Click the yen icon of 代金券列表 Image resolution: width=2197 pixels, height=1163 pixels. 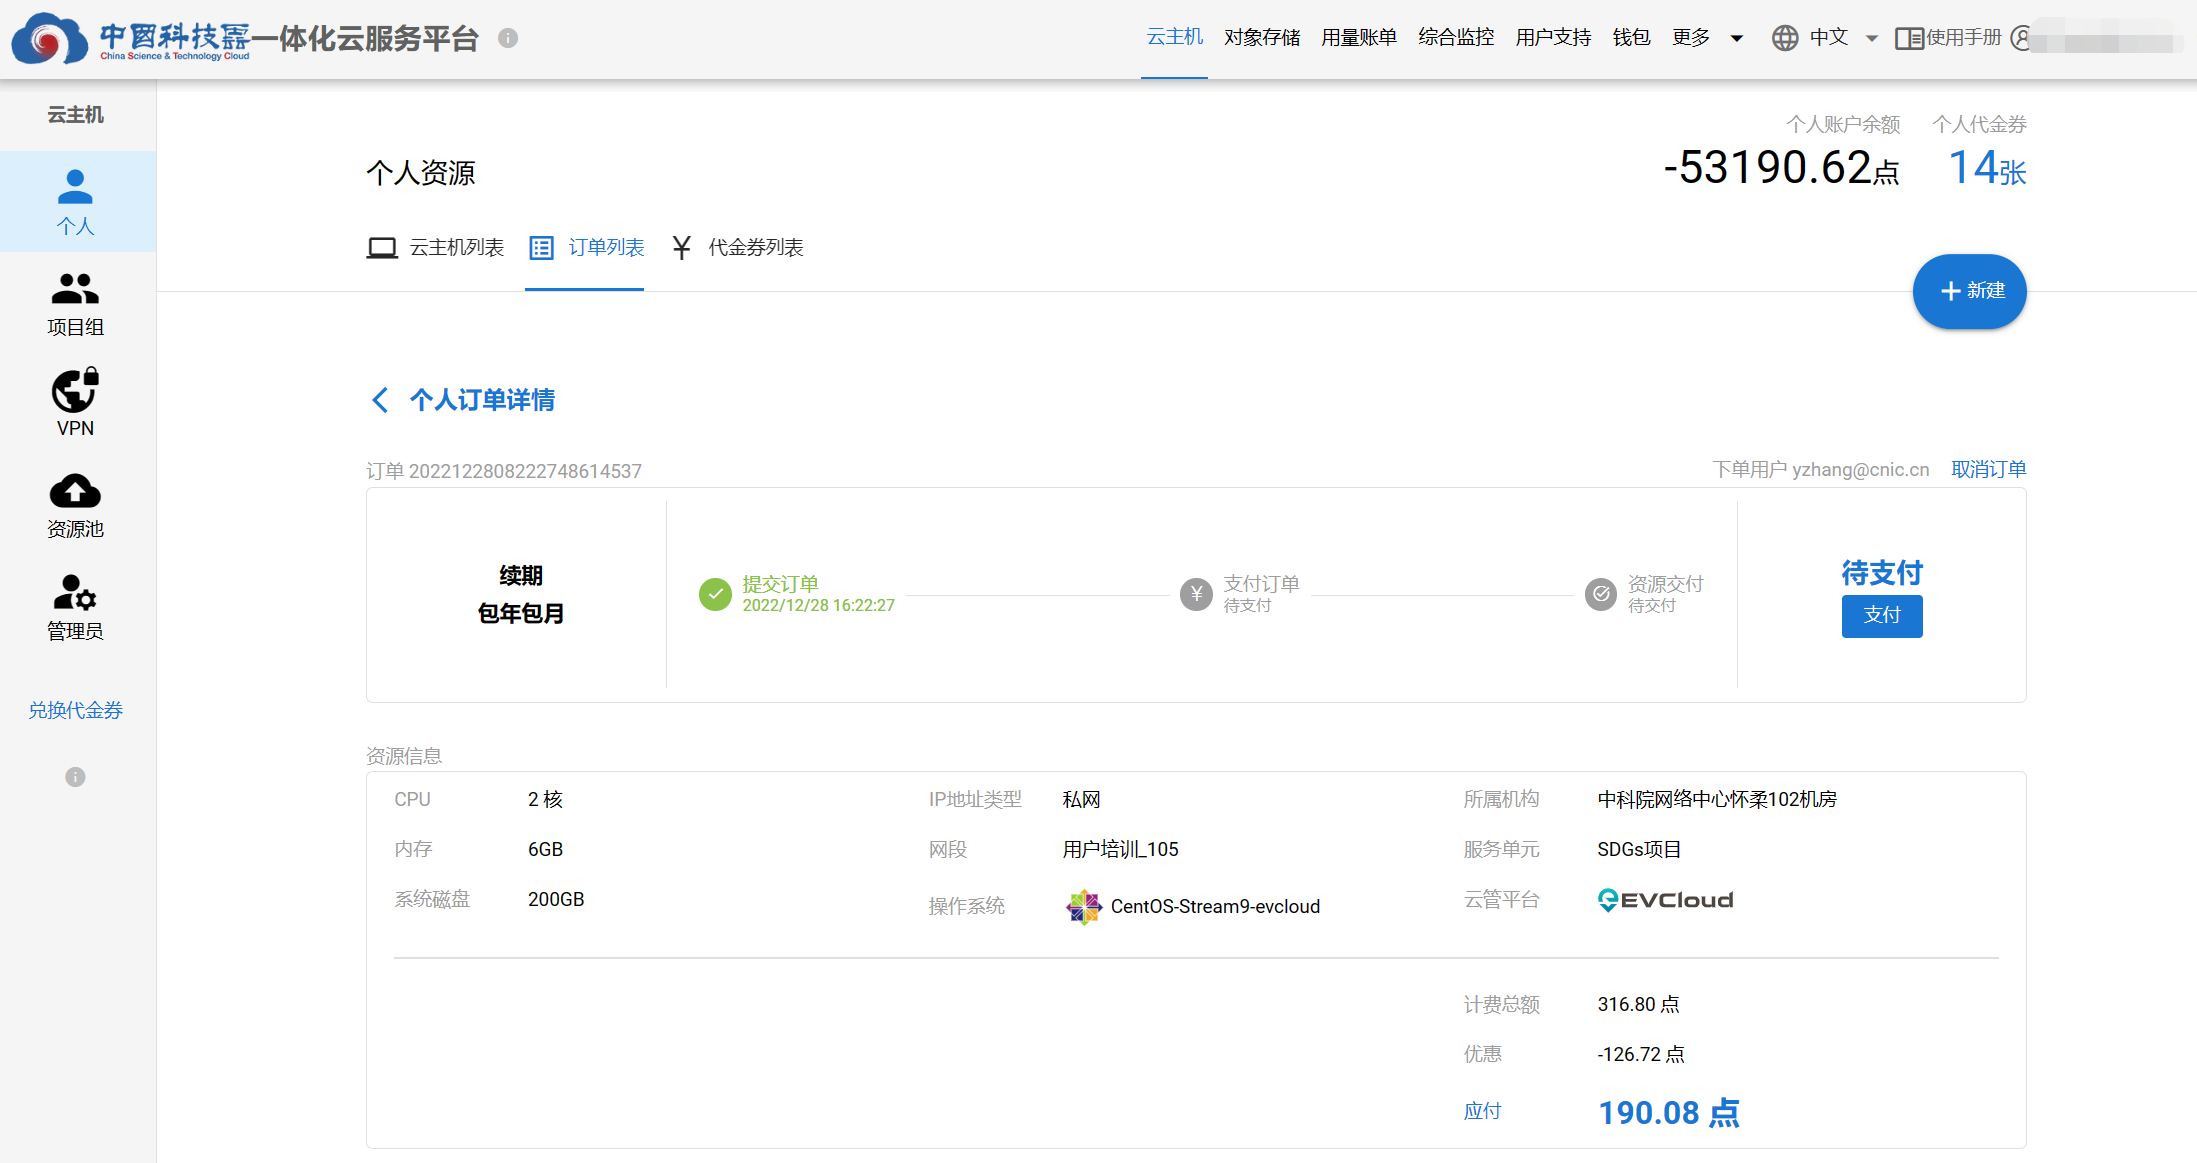pyautogui.click(x=682, y=248)
